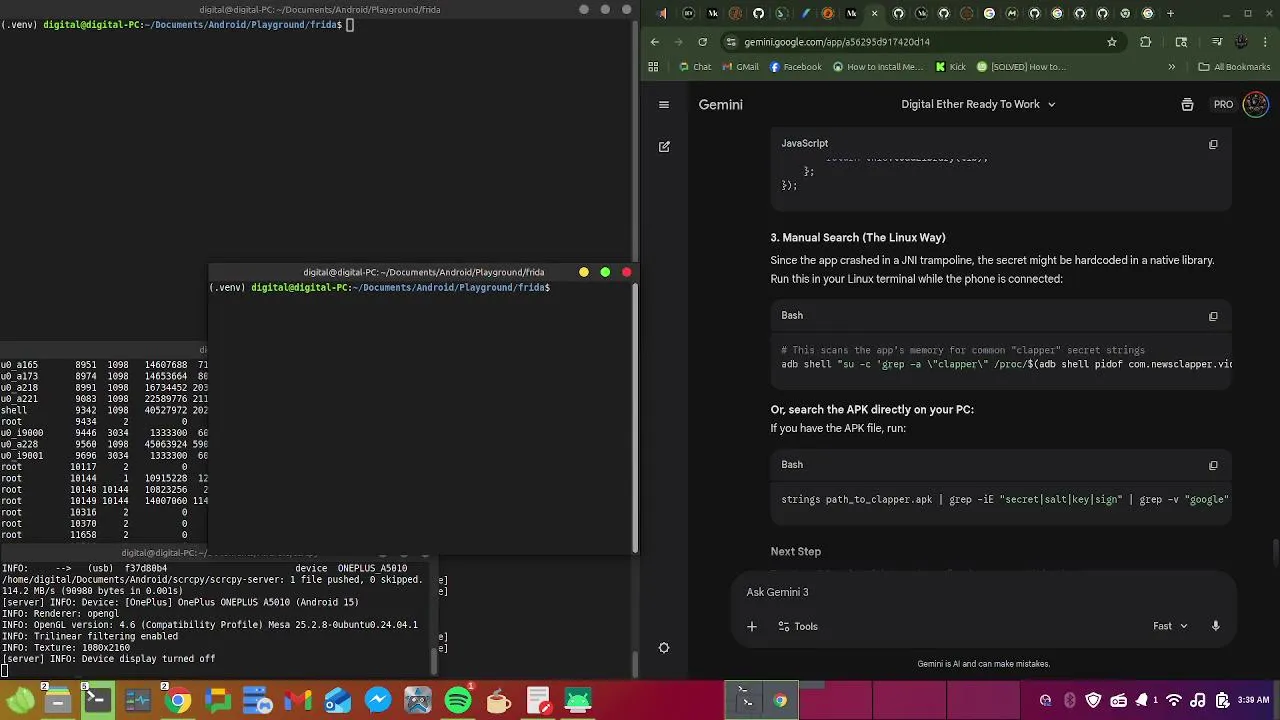Viewport: 1280px width, 720px height.
Task: Click the Ask Gemini 3 input field
Action: pos(983,592)
